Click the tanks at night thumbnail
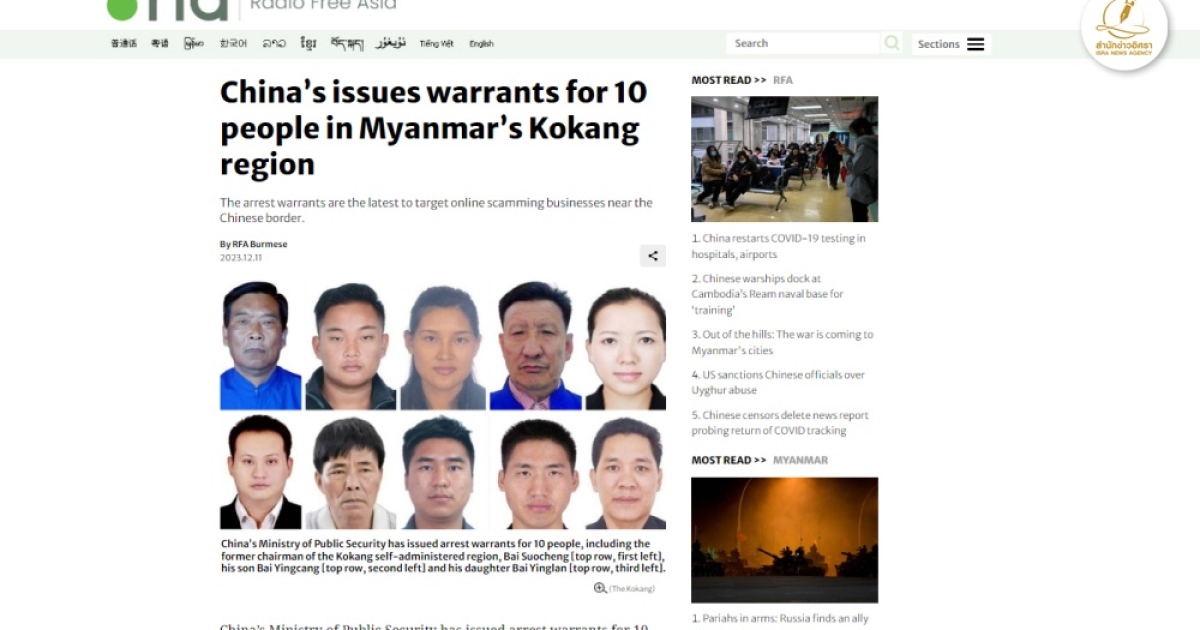Viewport: 1200px width, 630px height. (x=784, y=540)
